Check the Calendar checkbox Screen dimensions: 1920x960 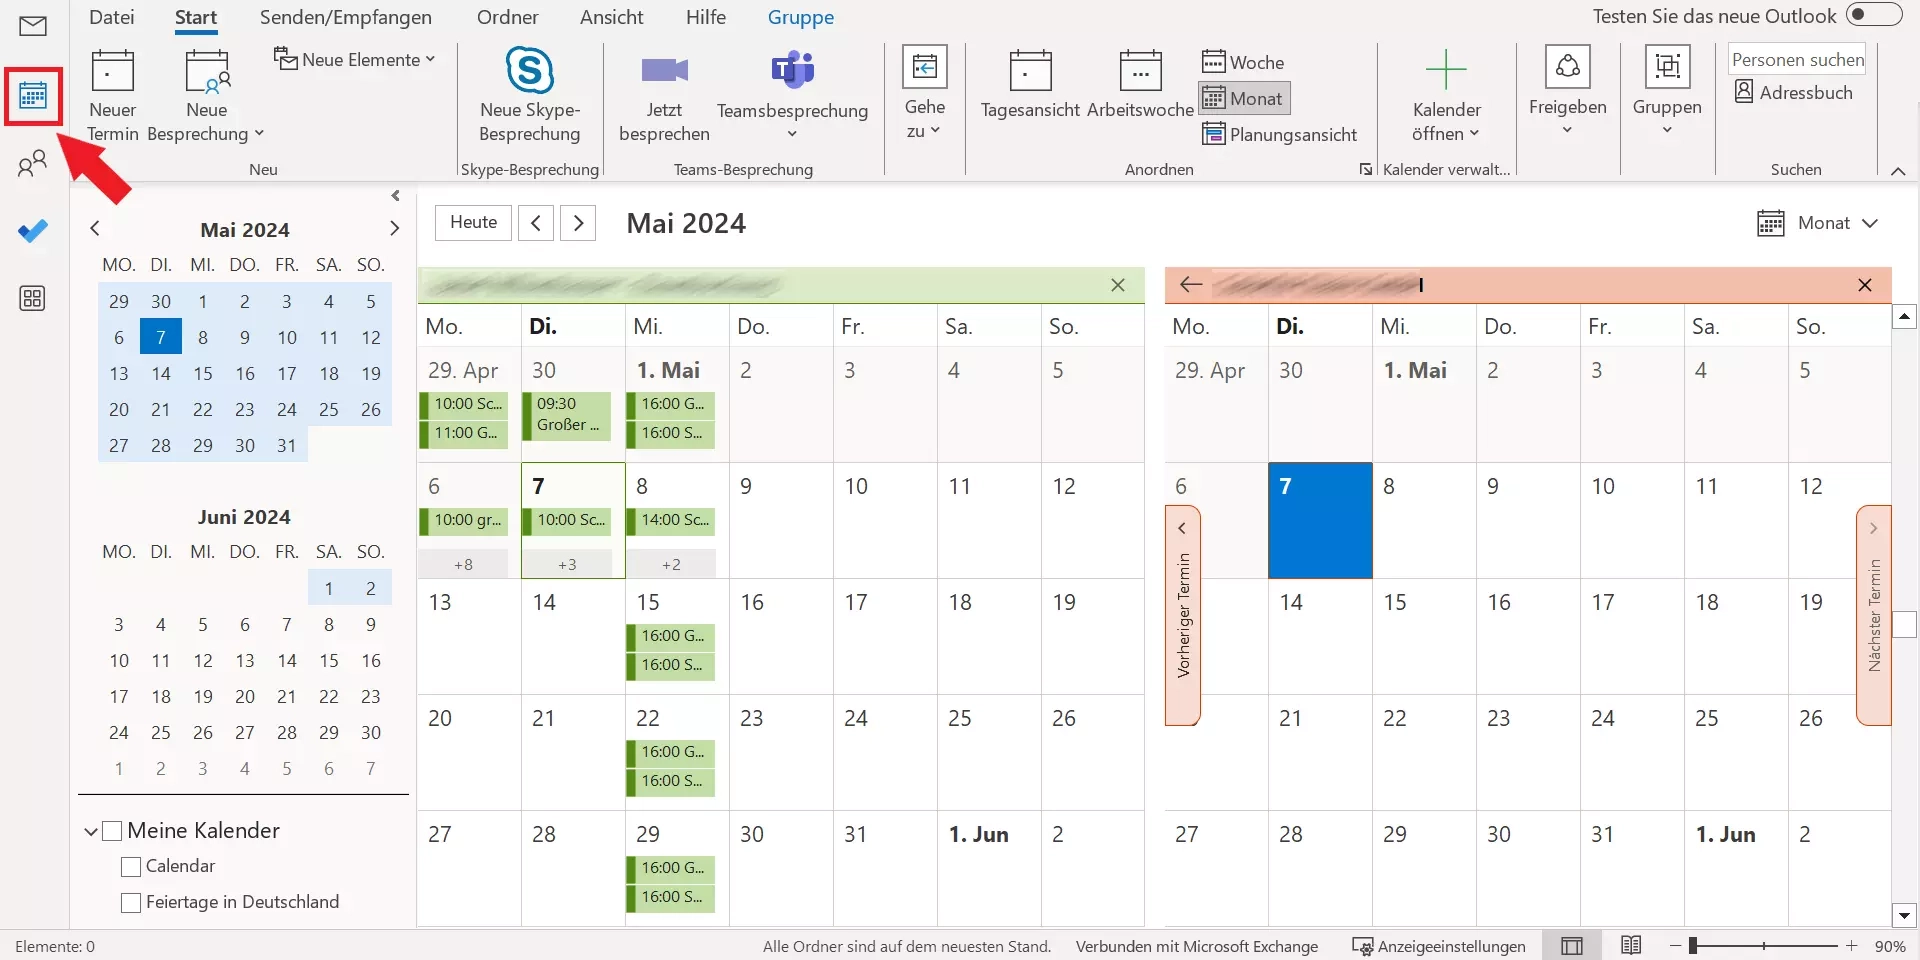tap(131, 867)
